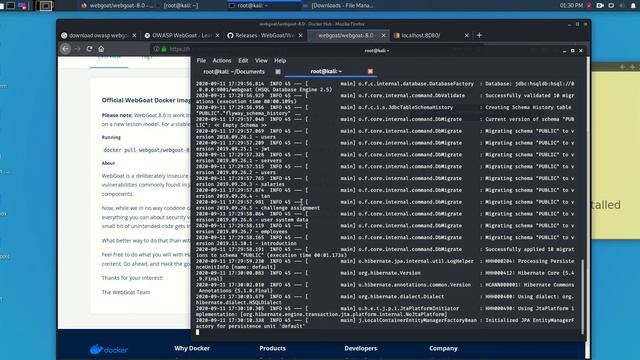The width and height of the screenshot is (640, 360).
Task: Launch terminal from top panel launcher
Action: pyautogui.click(x=11, y=6)
